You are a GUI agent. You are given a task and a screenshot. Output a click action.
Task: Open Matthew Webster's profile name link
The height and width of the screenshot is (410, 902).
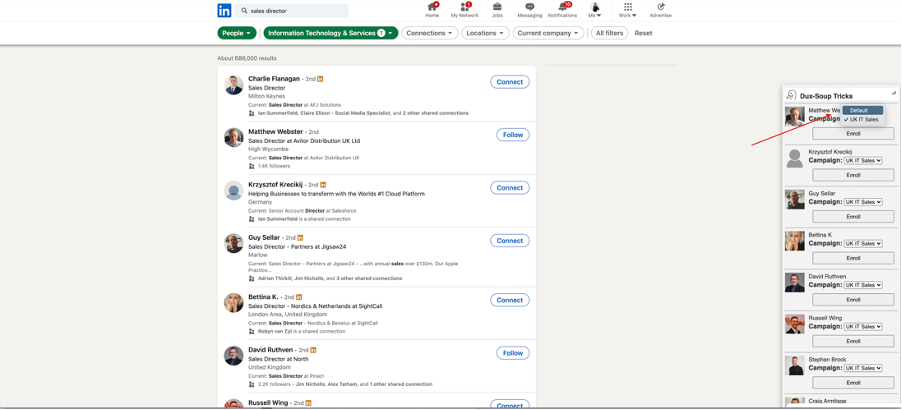point(276,132)
